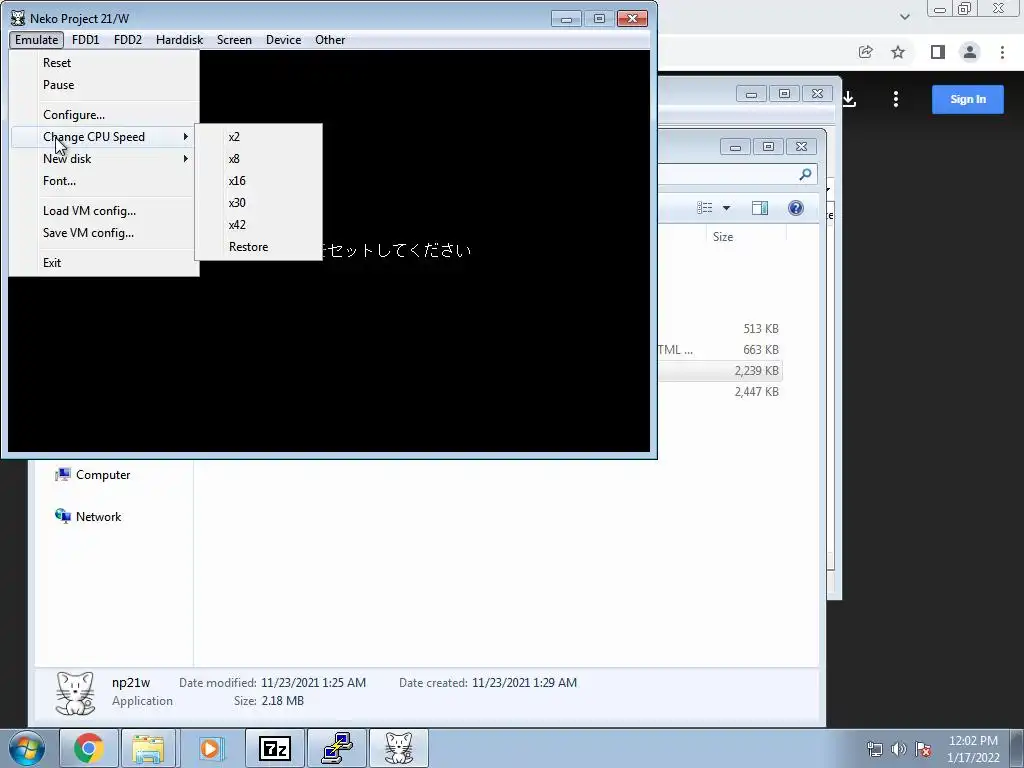Open the page's vertical dots menu

896,99
